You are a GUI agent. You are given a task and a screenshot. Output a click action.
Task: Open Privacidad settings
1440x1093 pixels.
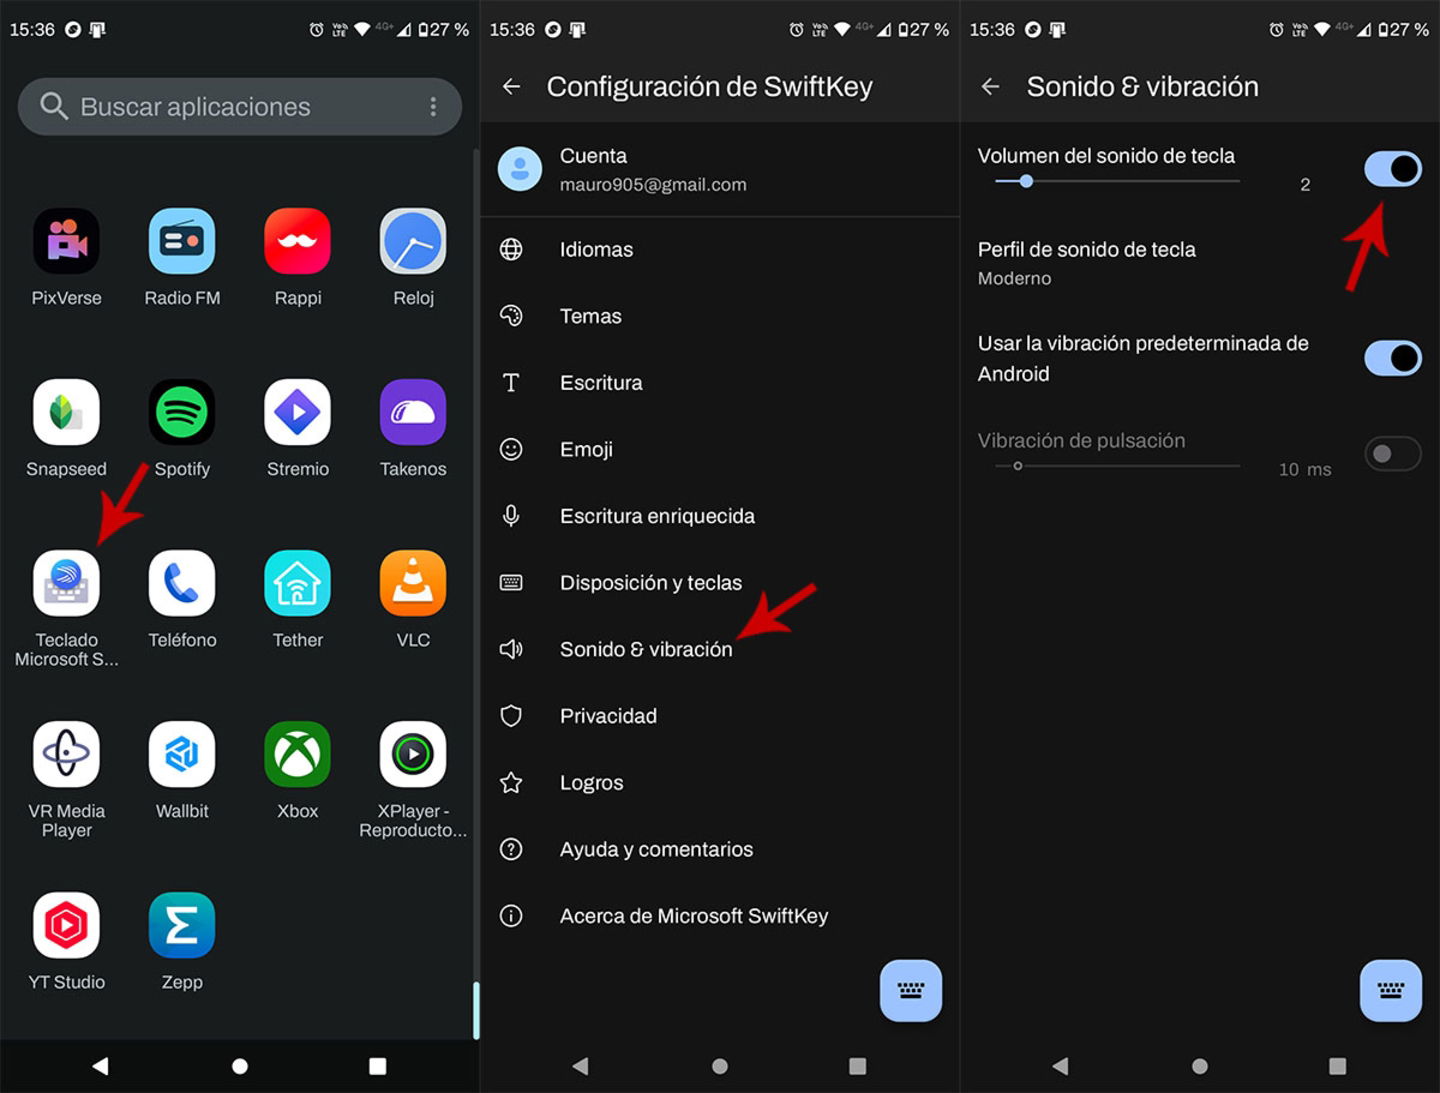tap(720, 716)
